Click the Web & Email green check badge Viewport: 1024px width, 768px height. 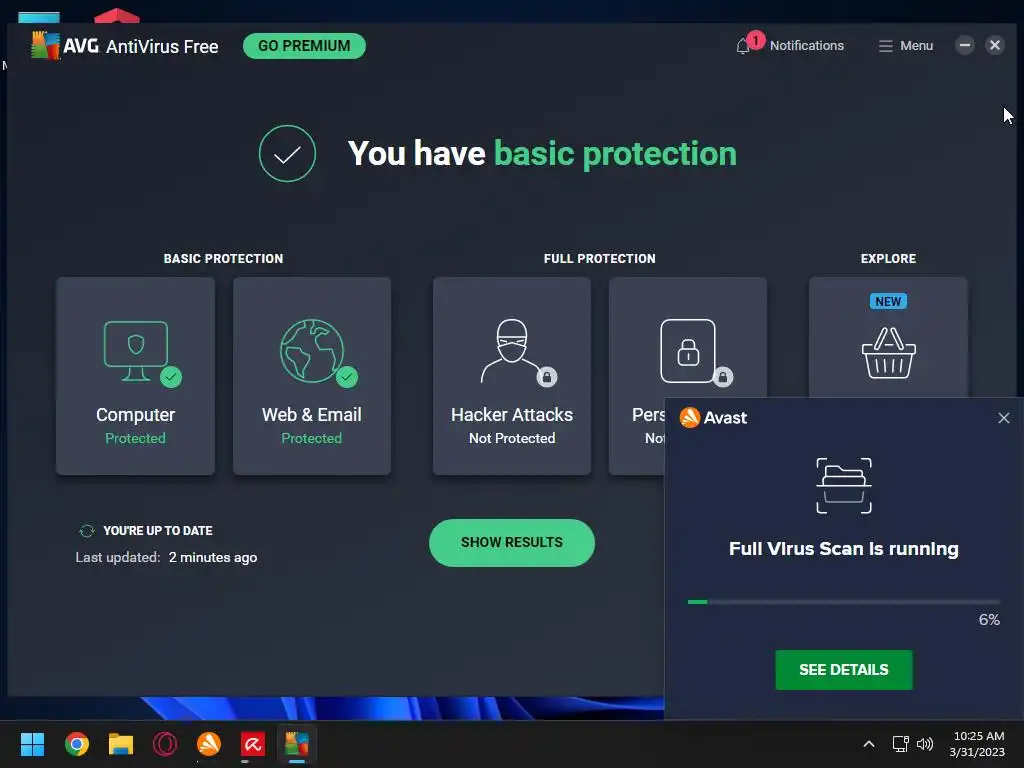click(347, 377)
